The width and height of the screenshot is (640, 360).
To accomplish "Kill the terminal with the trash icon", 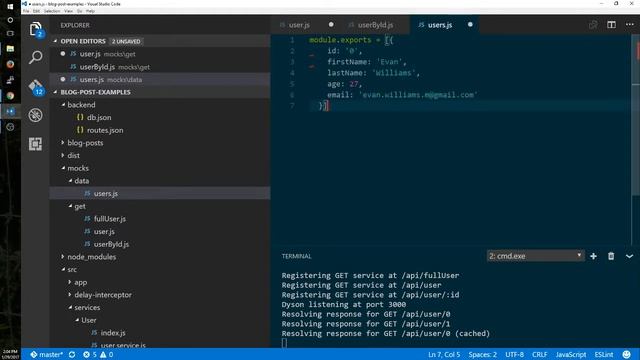I will coord(611,256).
